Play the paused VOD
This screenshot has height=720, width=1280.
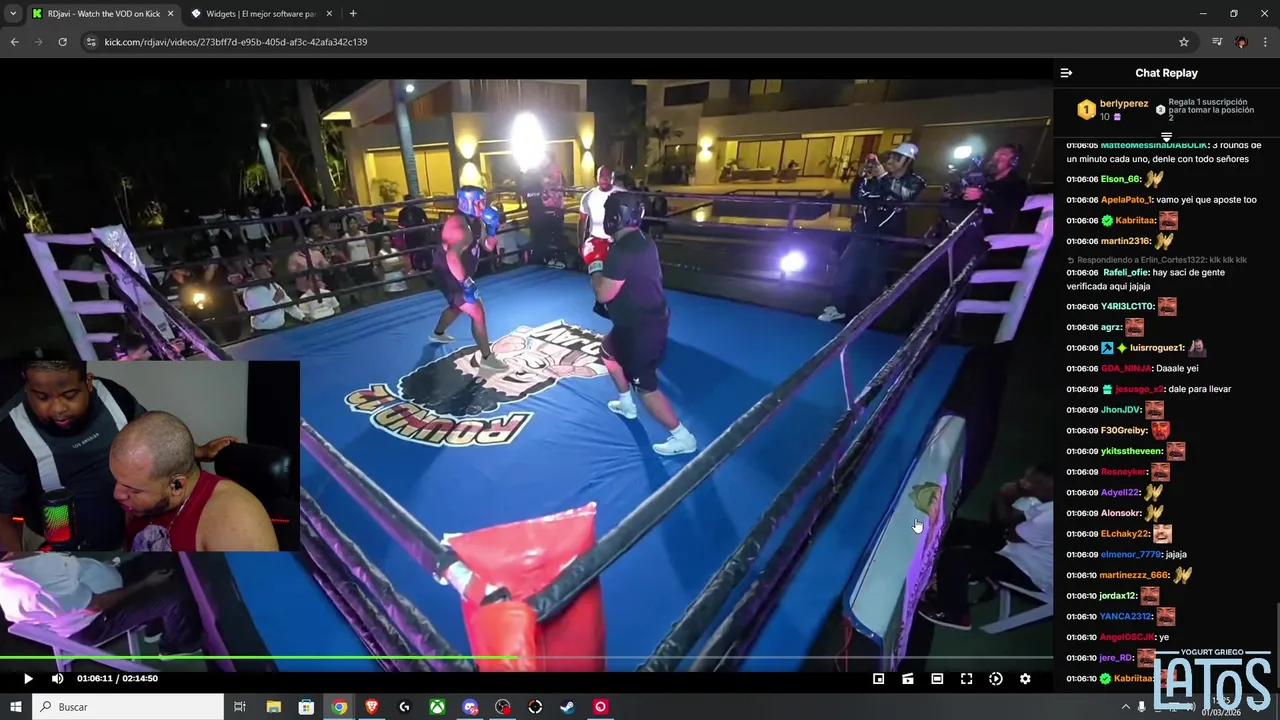[28, 679]
